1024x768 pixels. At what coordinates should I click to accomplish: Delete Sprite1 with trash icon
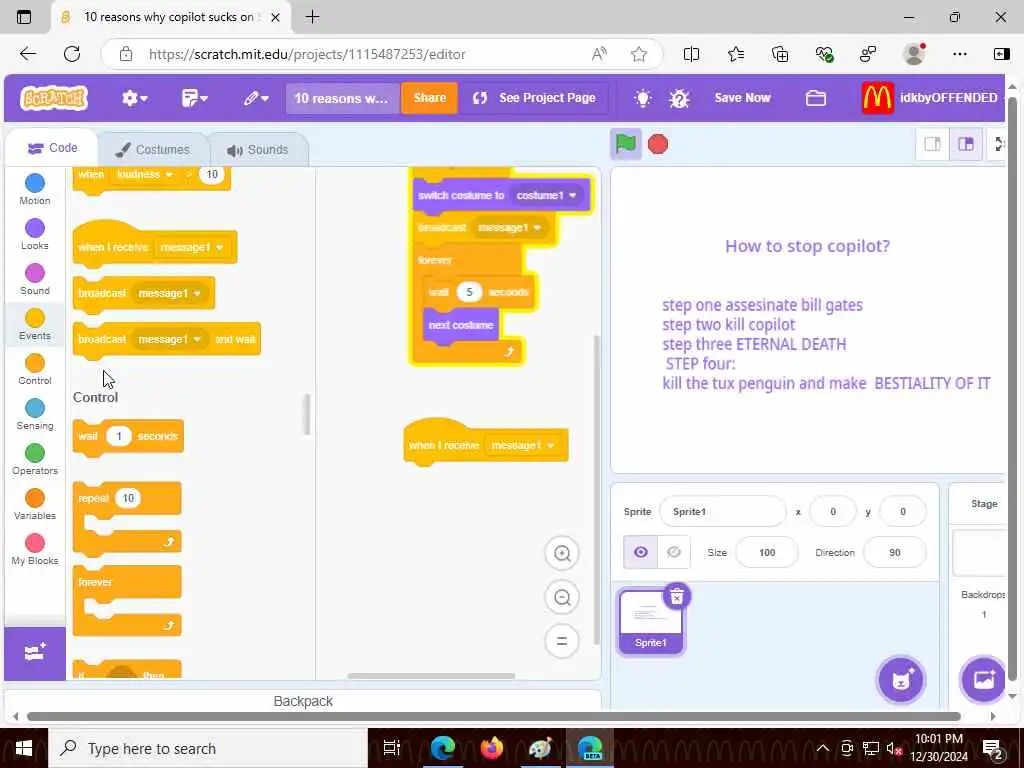[677, 596]
